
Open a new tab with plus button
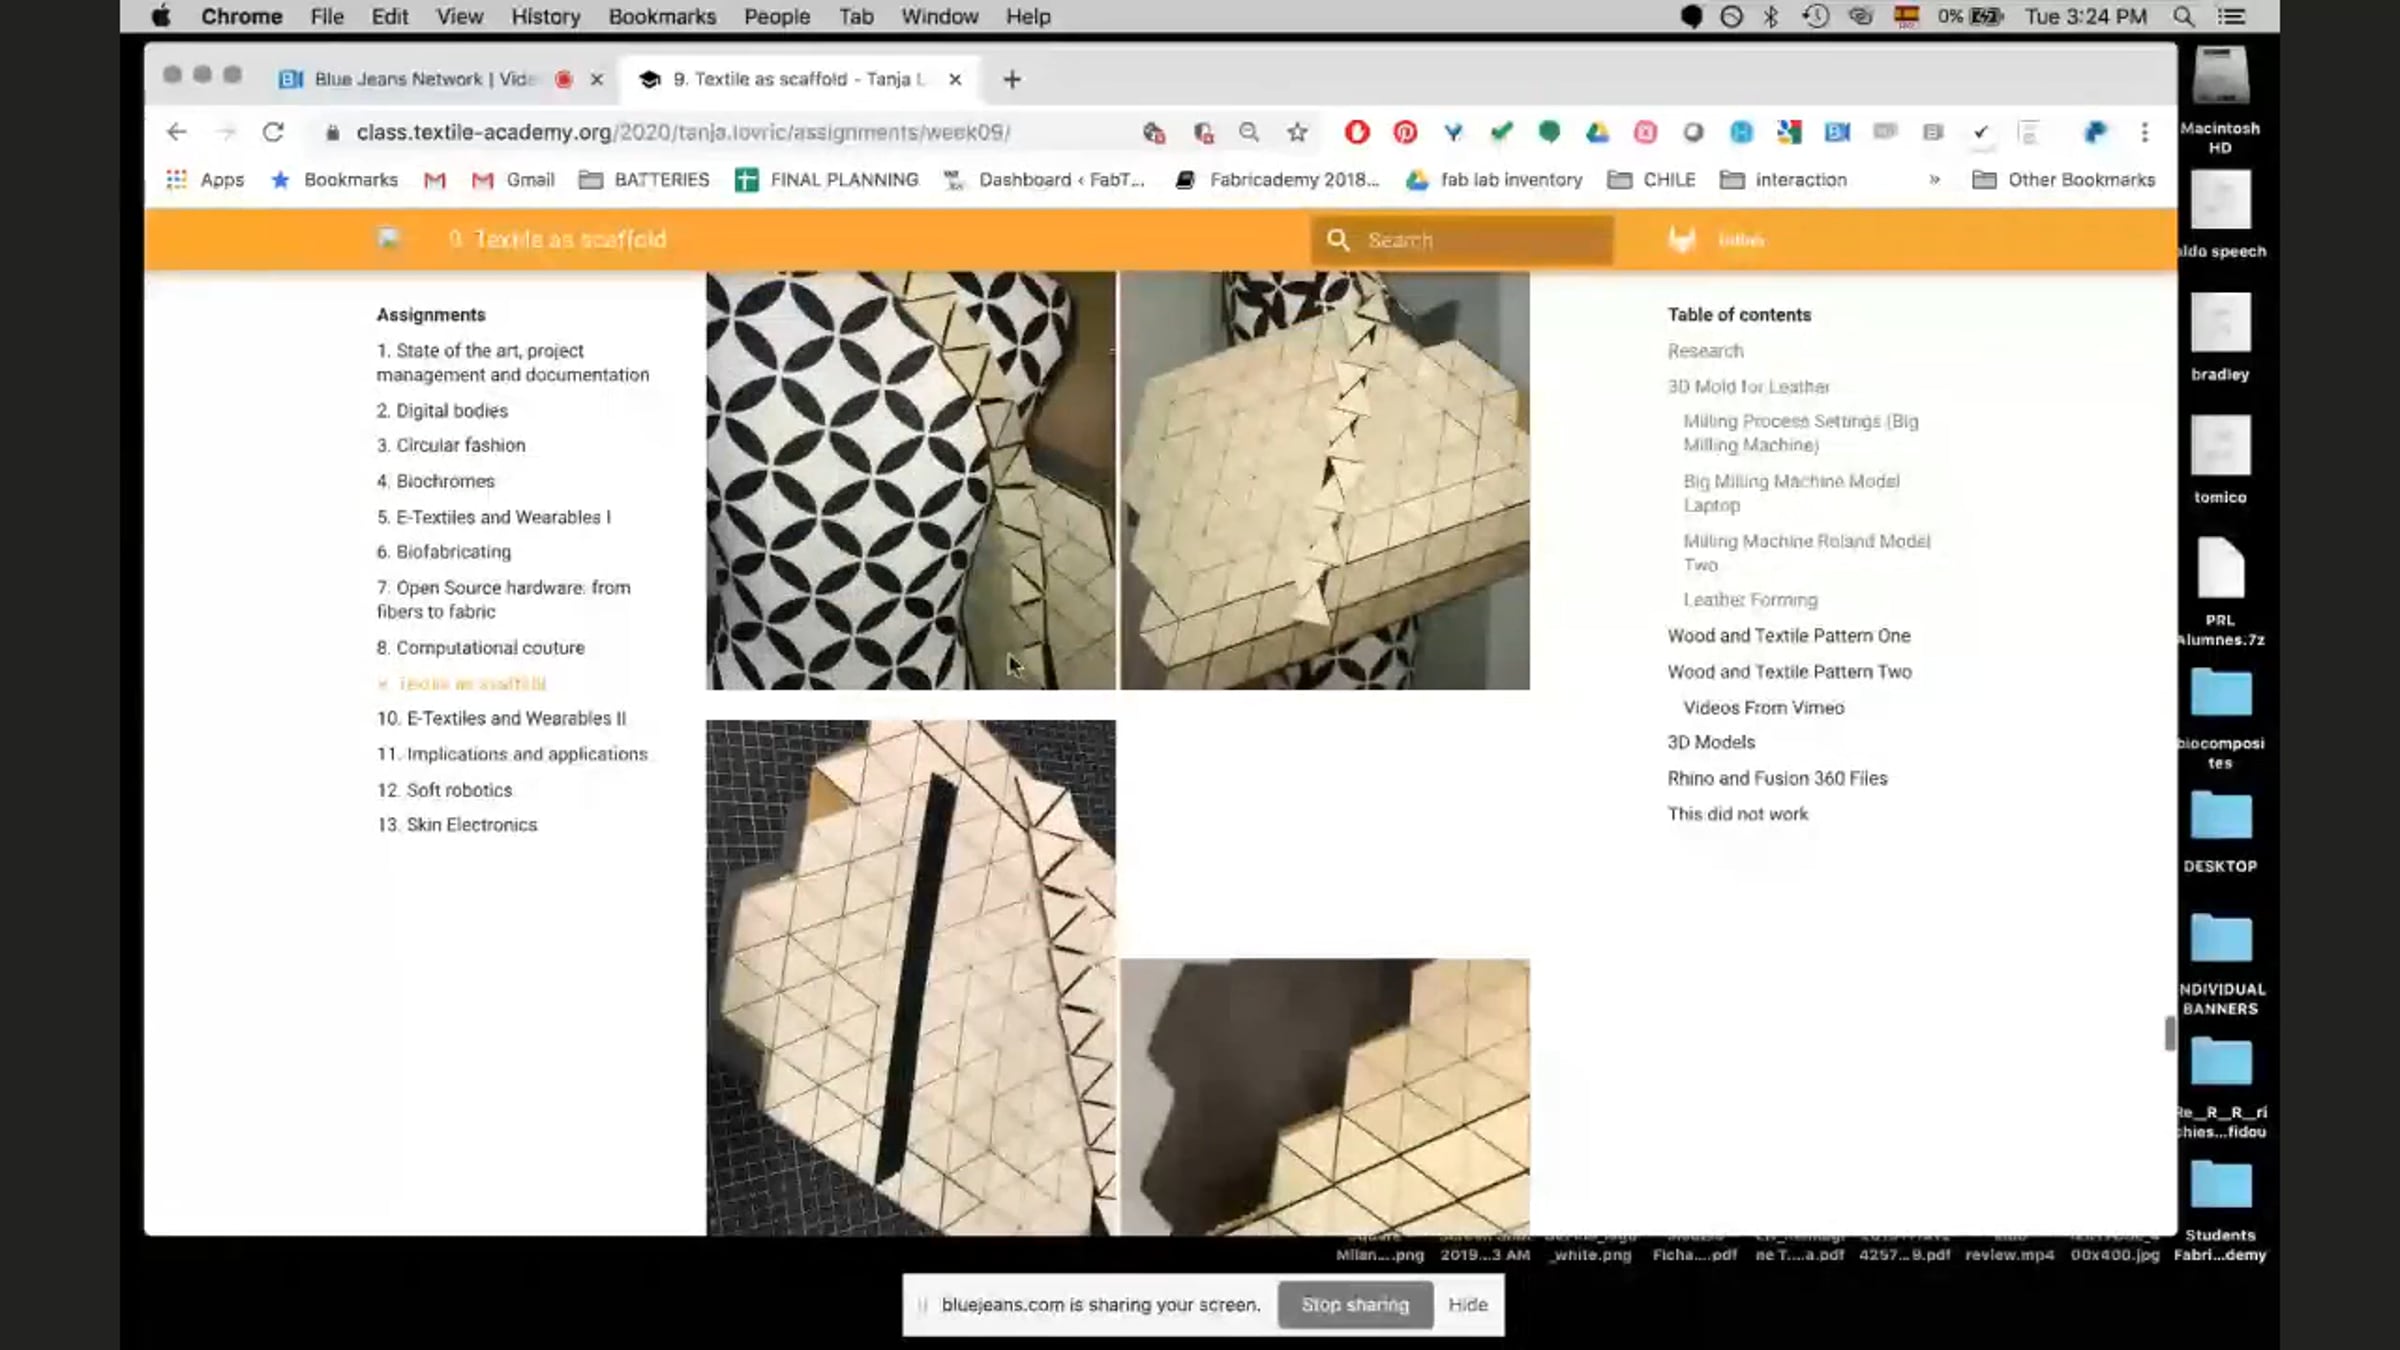1012,79
